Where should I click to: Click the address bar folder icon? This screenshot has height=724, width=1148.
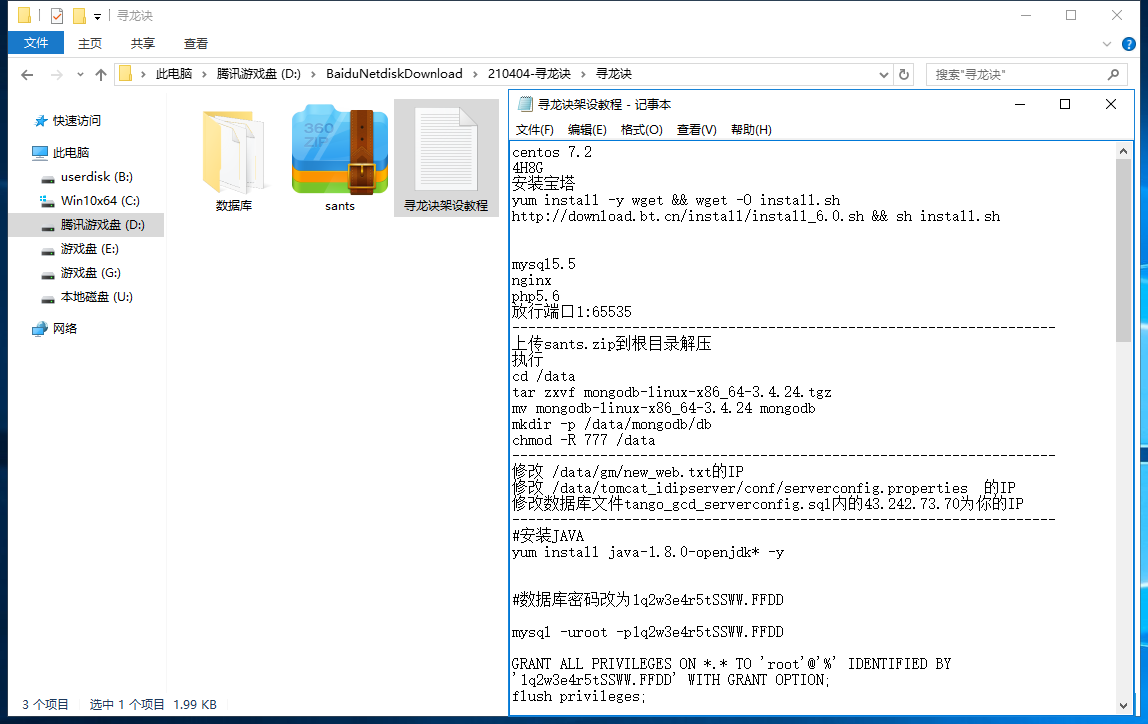click(x=126, y=74)
